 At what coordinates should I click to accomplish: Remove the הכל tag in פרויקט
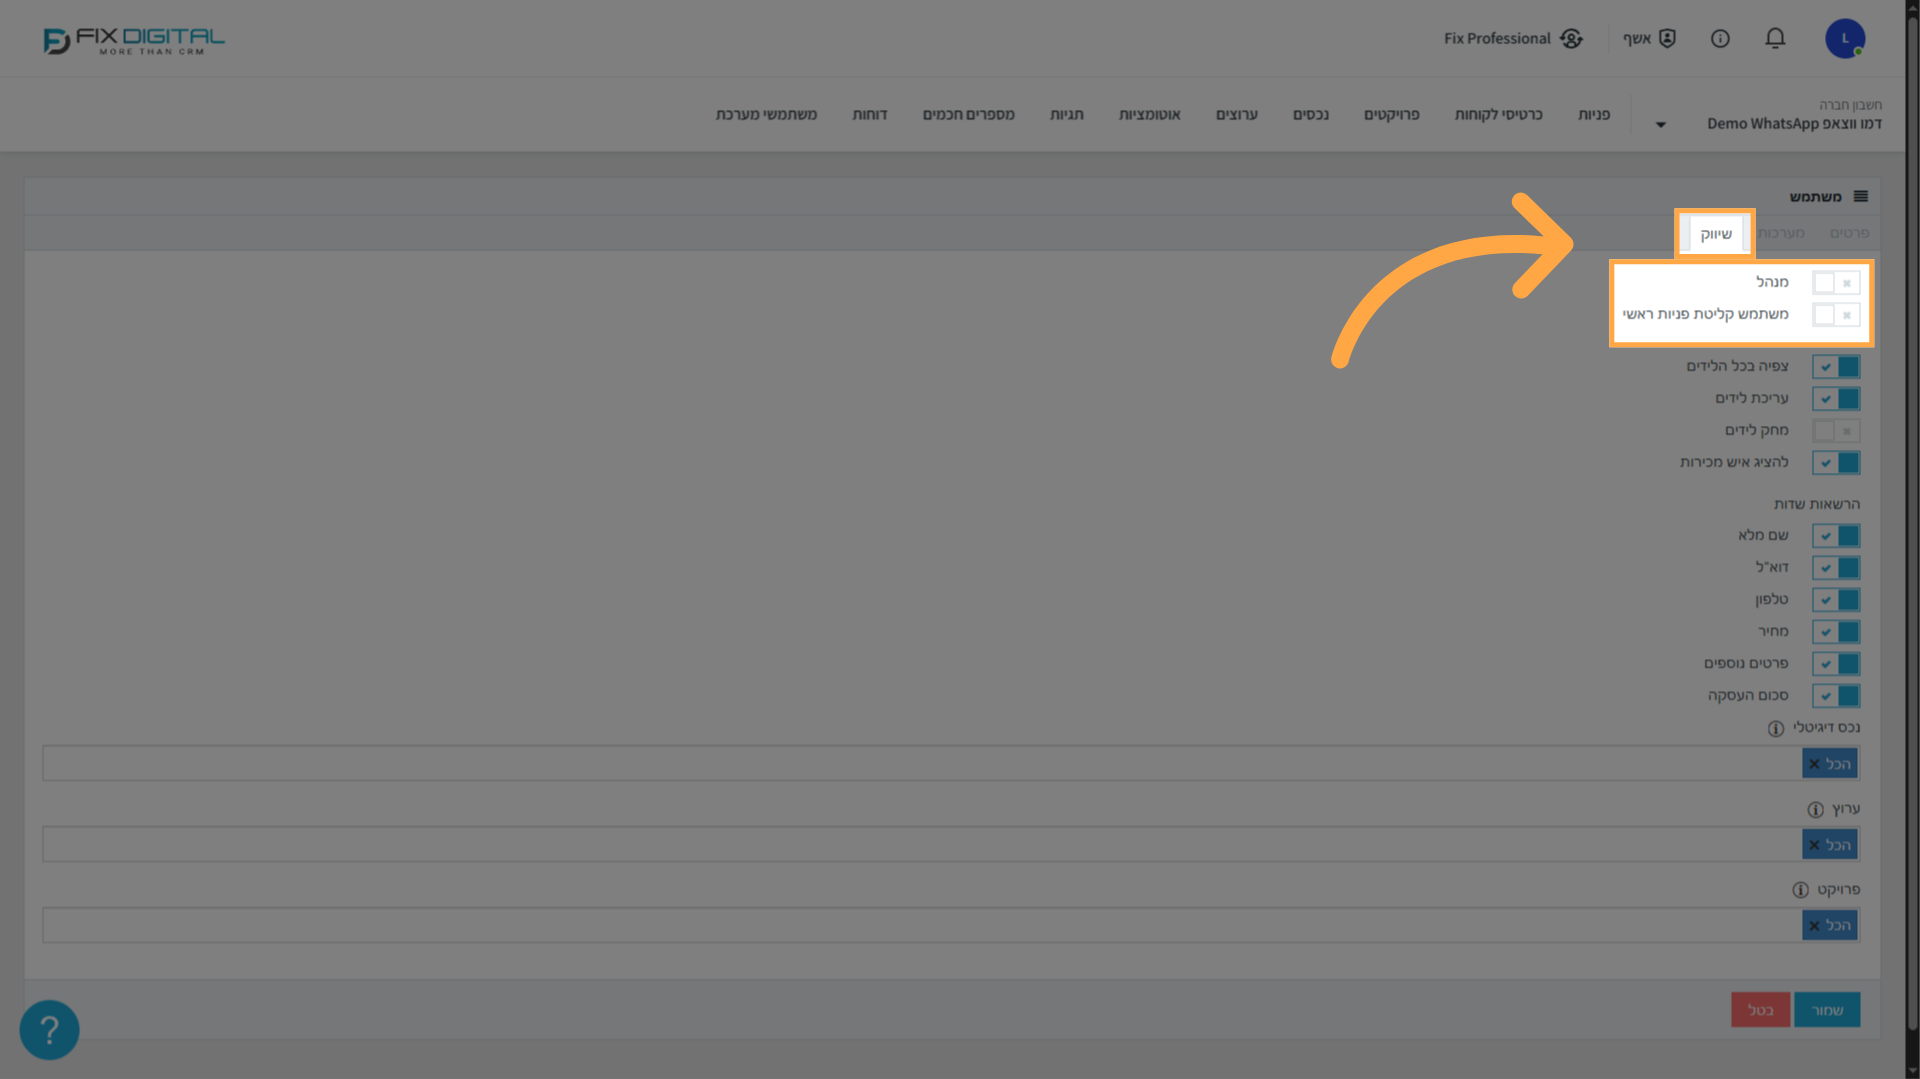pyautogui.click(x=1814, y=926)
